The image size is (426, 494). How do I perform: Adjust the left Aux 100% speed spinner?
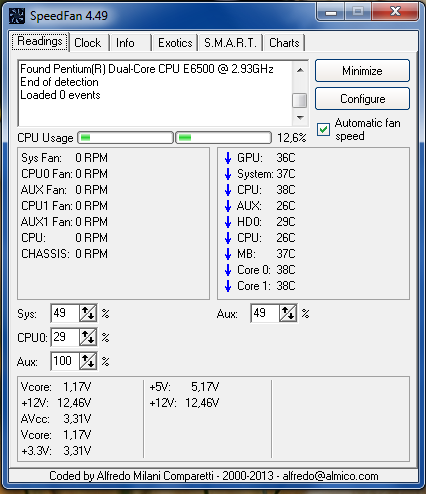88,361
